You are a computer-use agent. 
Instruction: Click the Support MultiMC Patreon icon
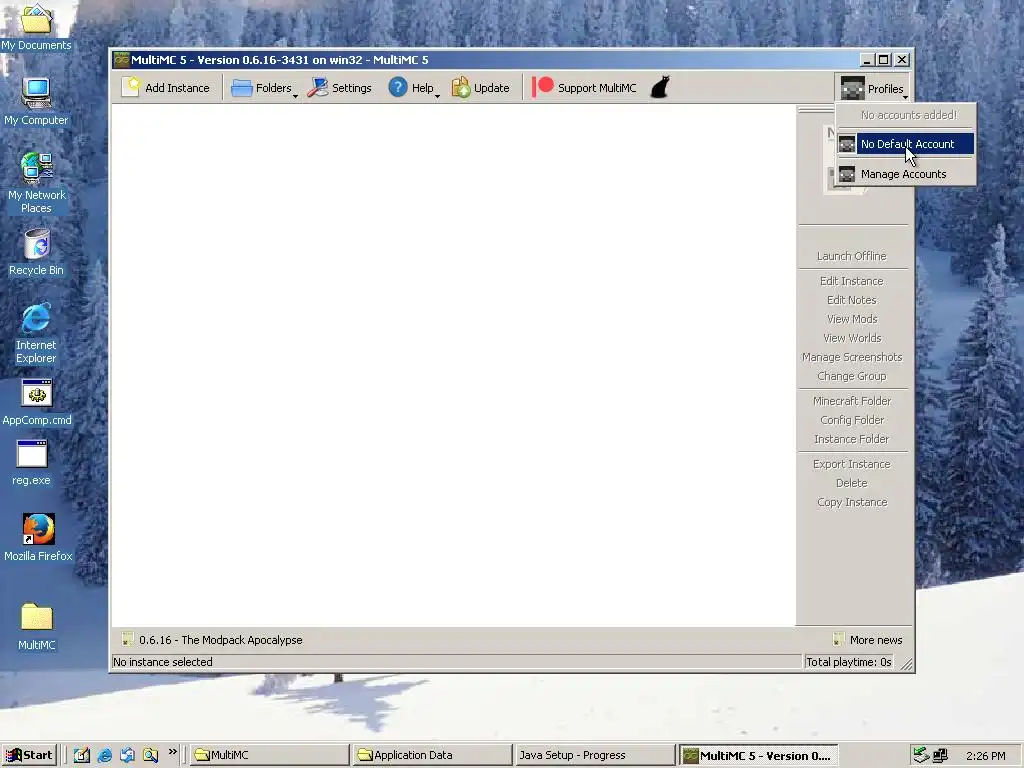(x=543, y=87)
